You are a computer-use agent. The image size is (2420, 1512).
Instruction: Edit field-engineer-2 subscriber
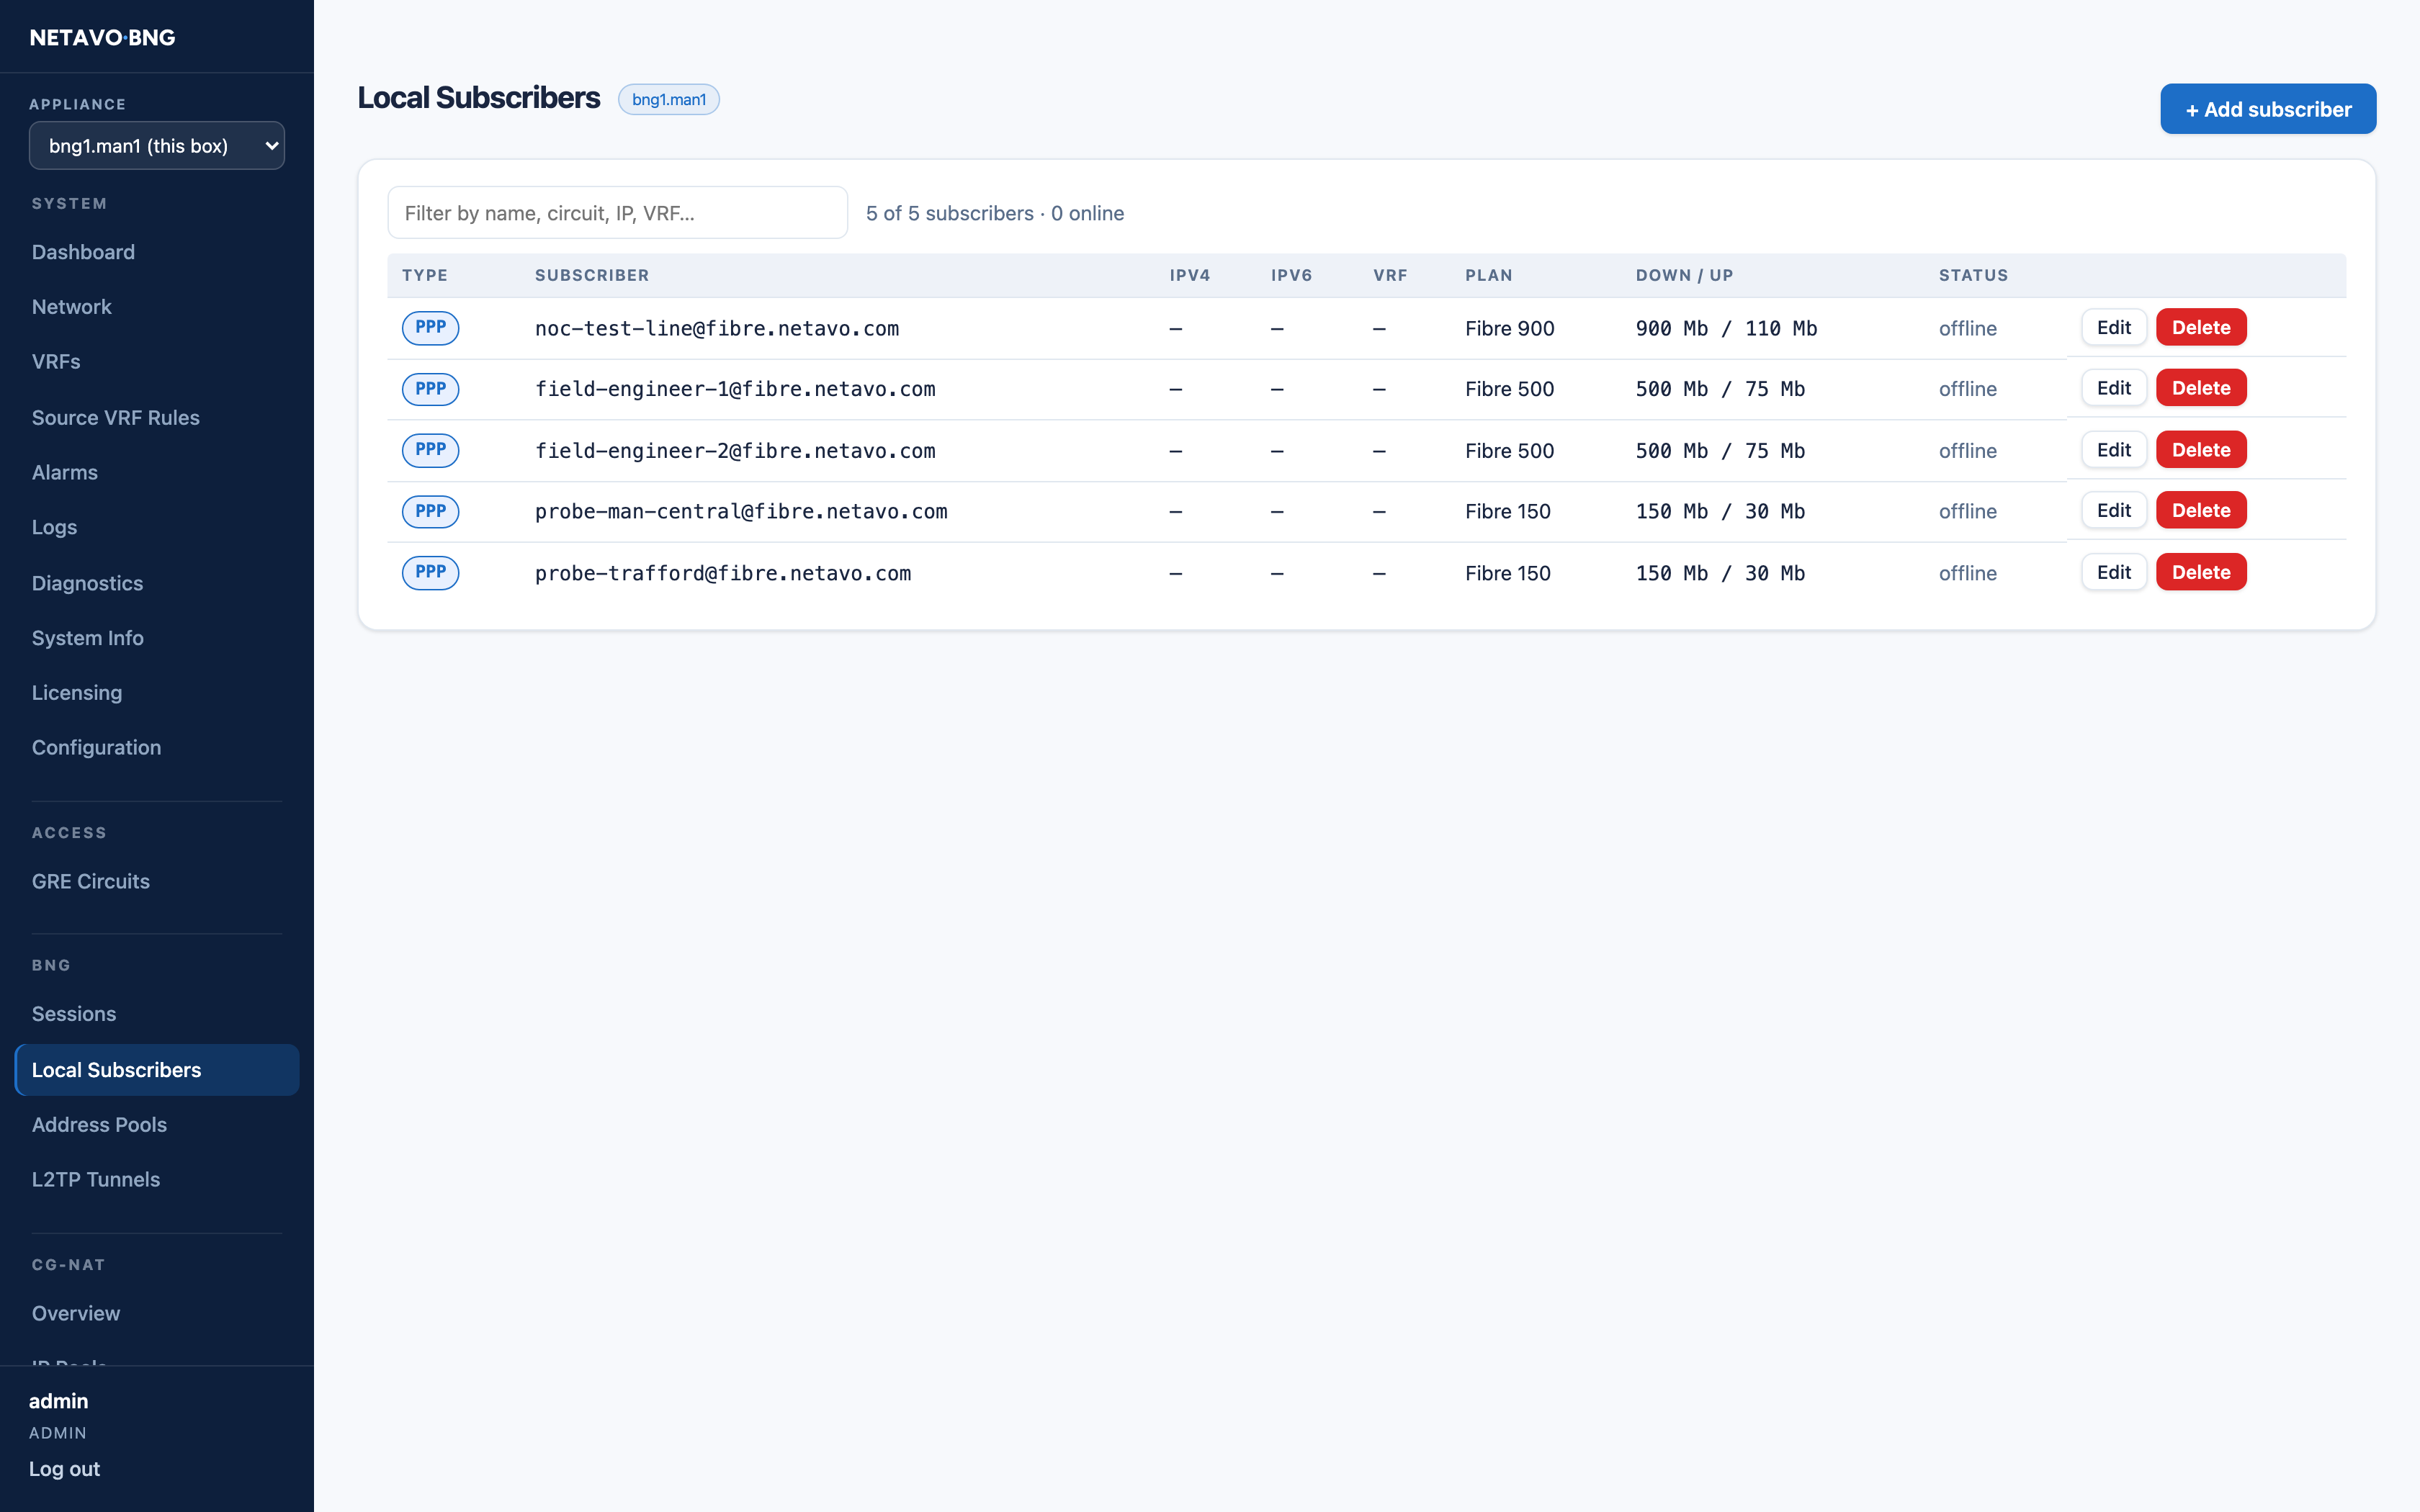pyautogui.click(x=2114, y=450)
